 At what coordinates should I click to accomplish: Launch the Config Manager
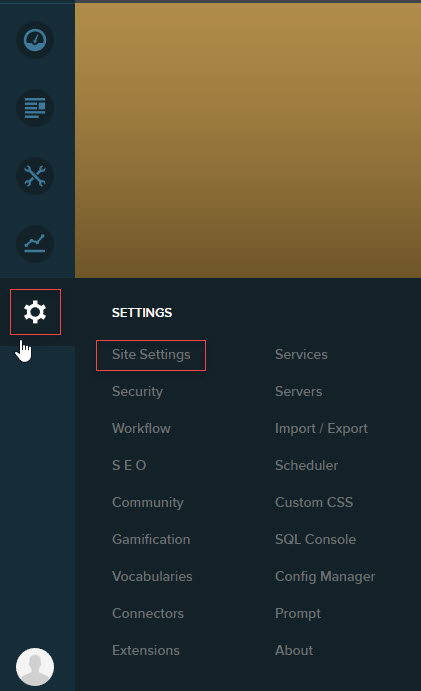coord(325,577)
